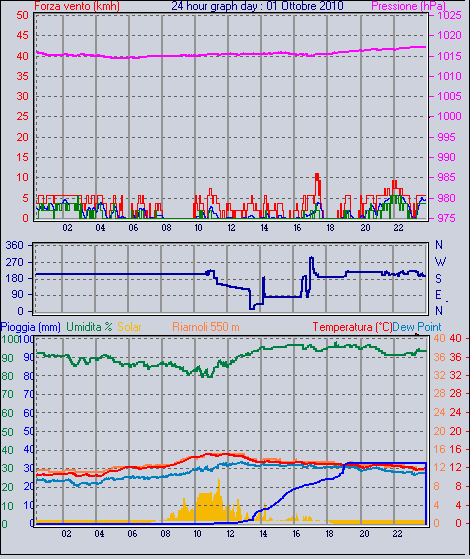This screenshot has height=559, width=470.
Task: Click the 'Temperatura (°C)' legend label
Action: coord(352,327)
